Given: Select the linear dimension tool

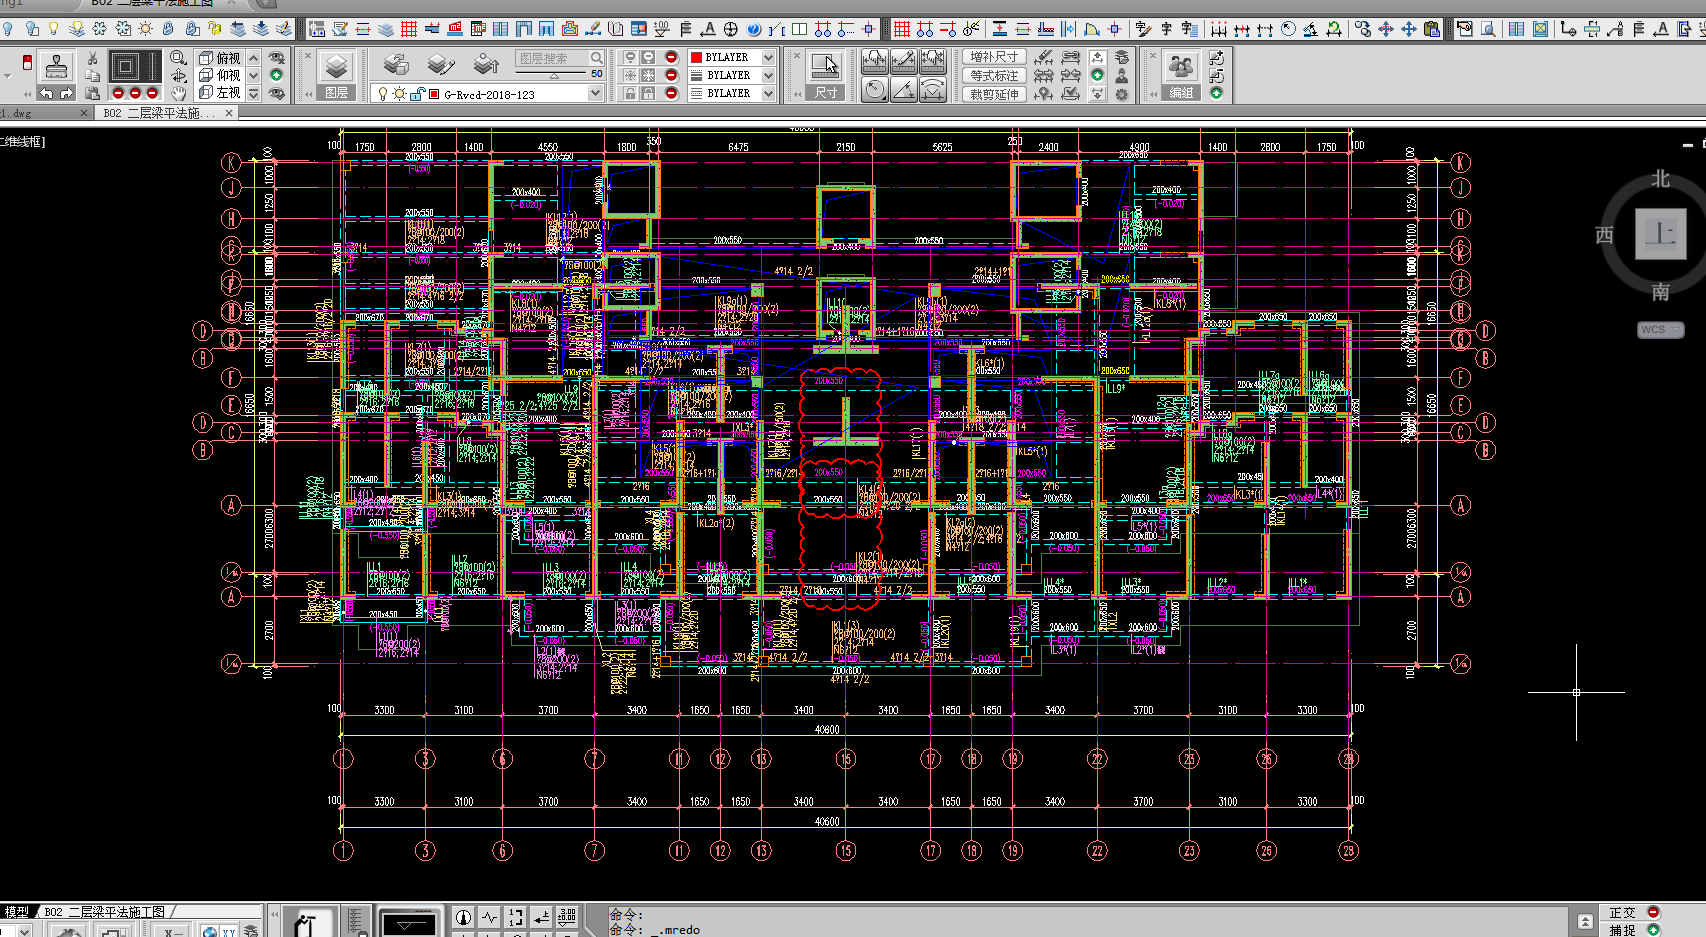Looking at the screenshot, I should (x=875, y=60).
